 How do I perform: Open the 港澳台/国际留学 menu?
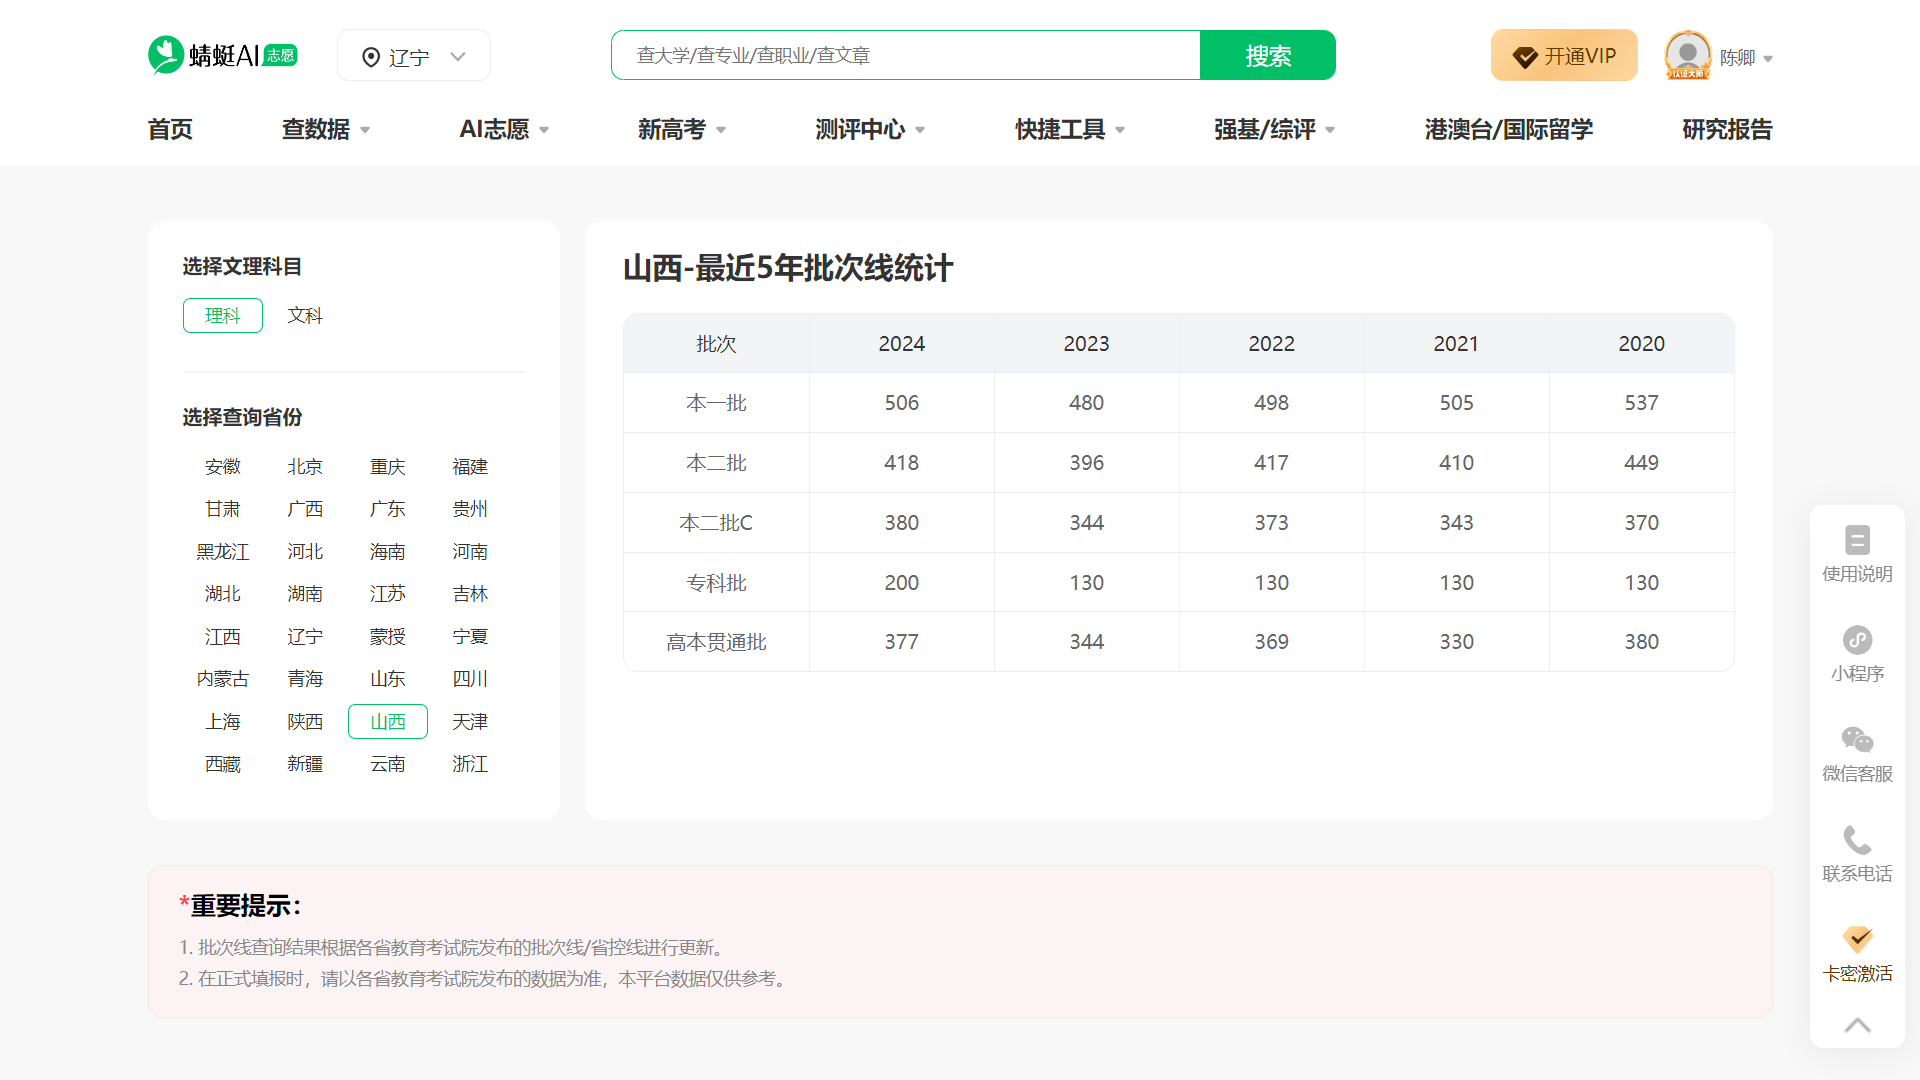(1509, 129)
